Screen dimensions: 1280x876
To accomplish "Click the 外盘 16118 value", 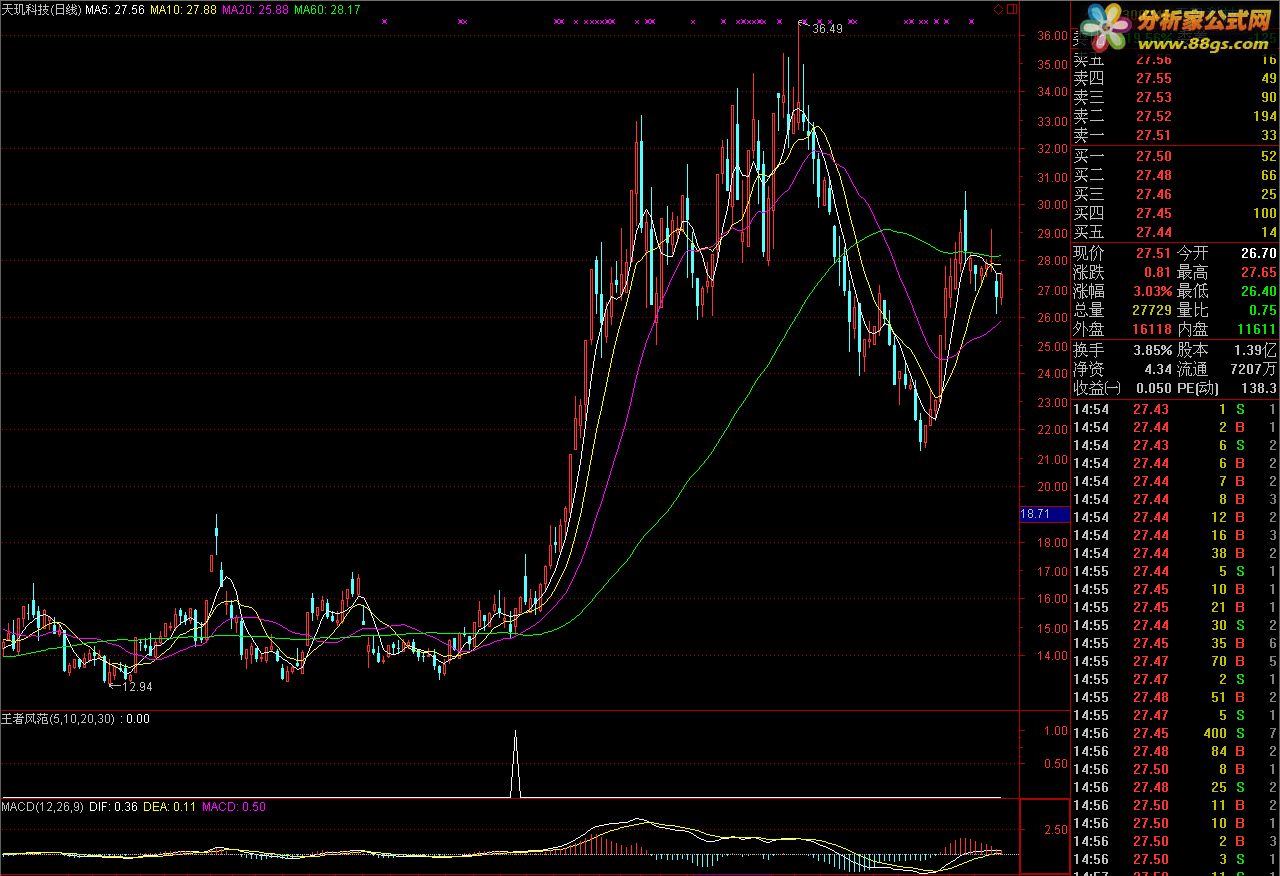I will pos(1152,329).
